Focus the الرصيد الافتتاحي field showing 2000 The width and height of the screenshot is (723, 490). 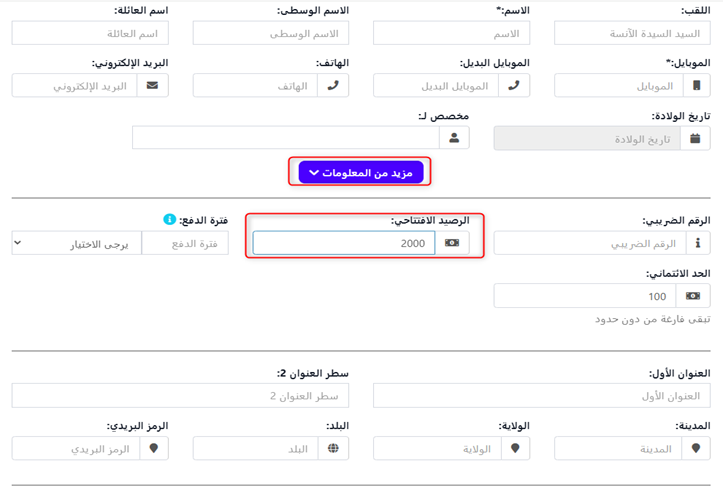343,243
